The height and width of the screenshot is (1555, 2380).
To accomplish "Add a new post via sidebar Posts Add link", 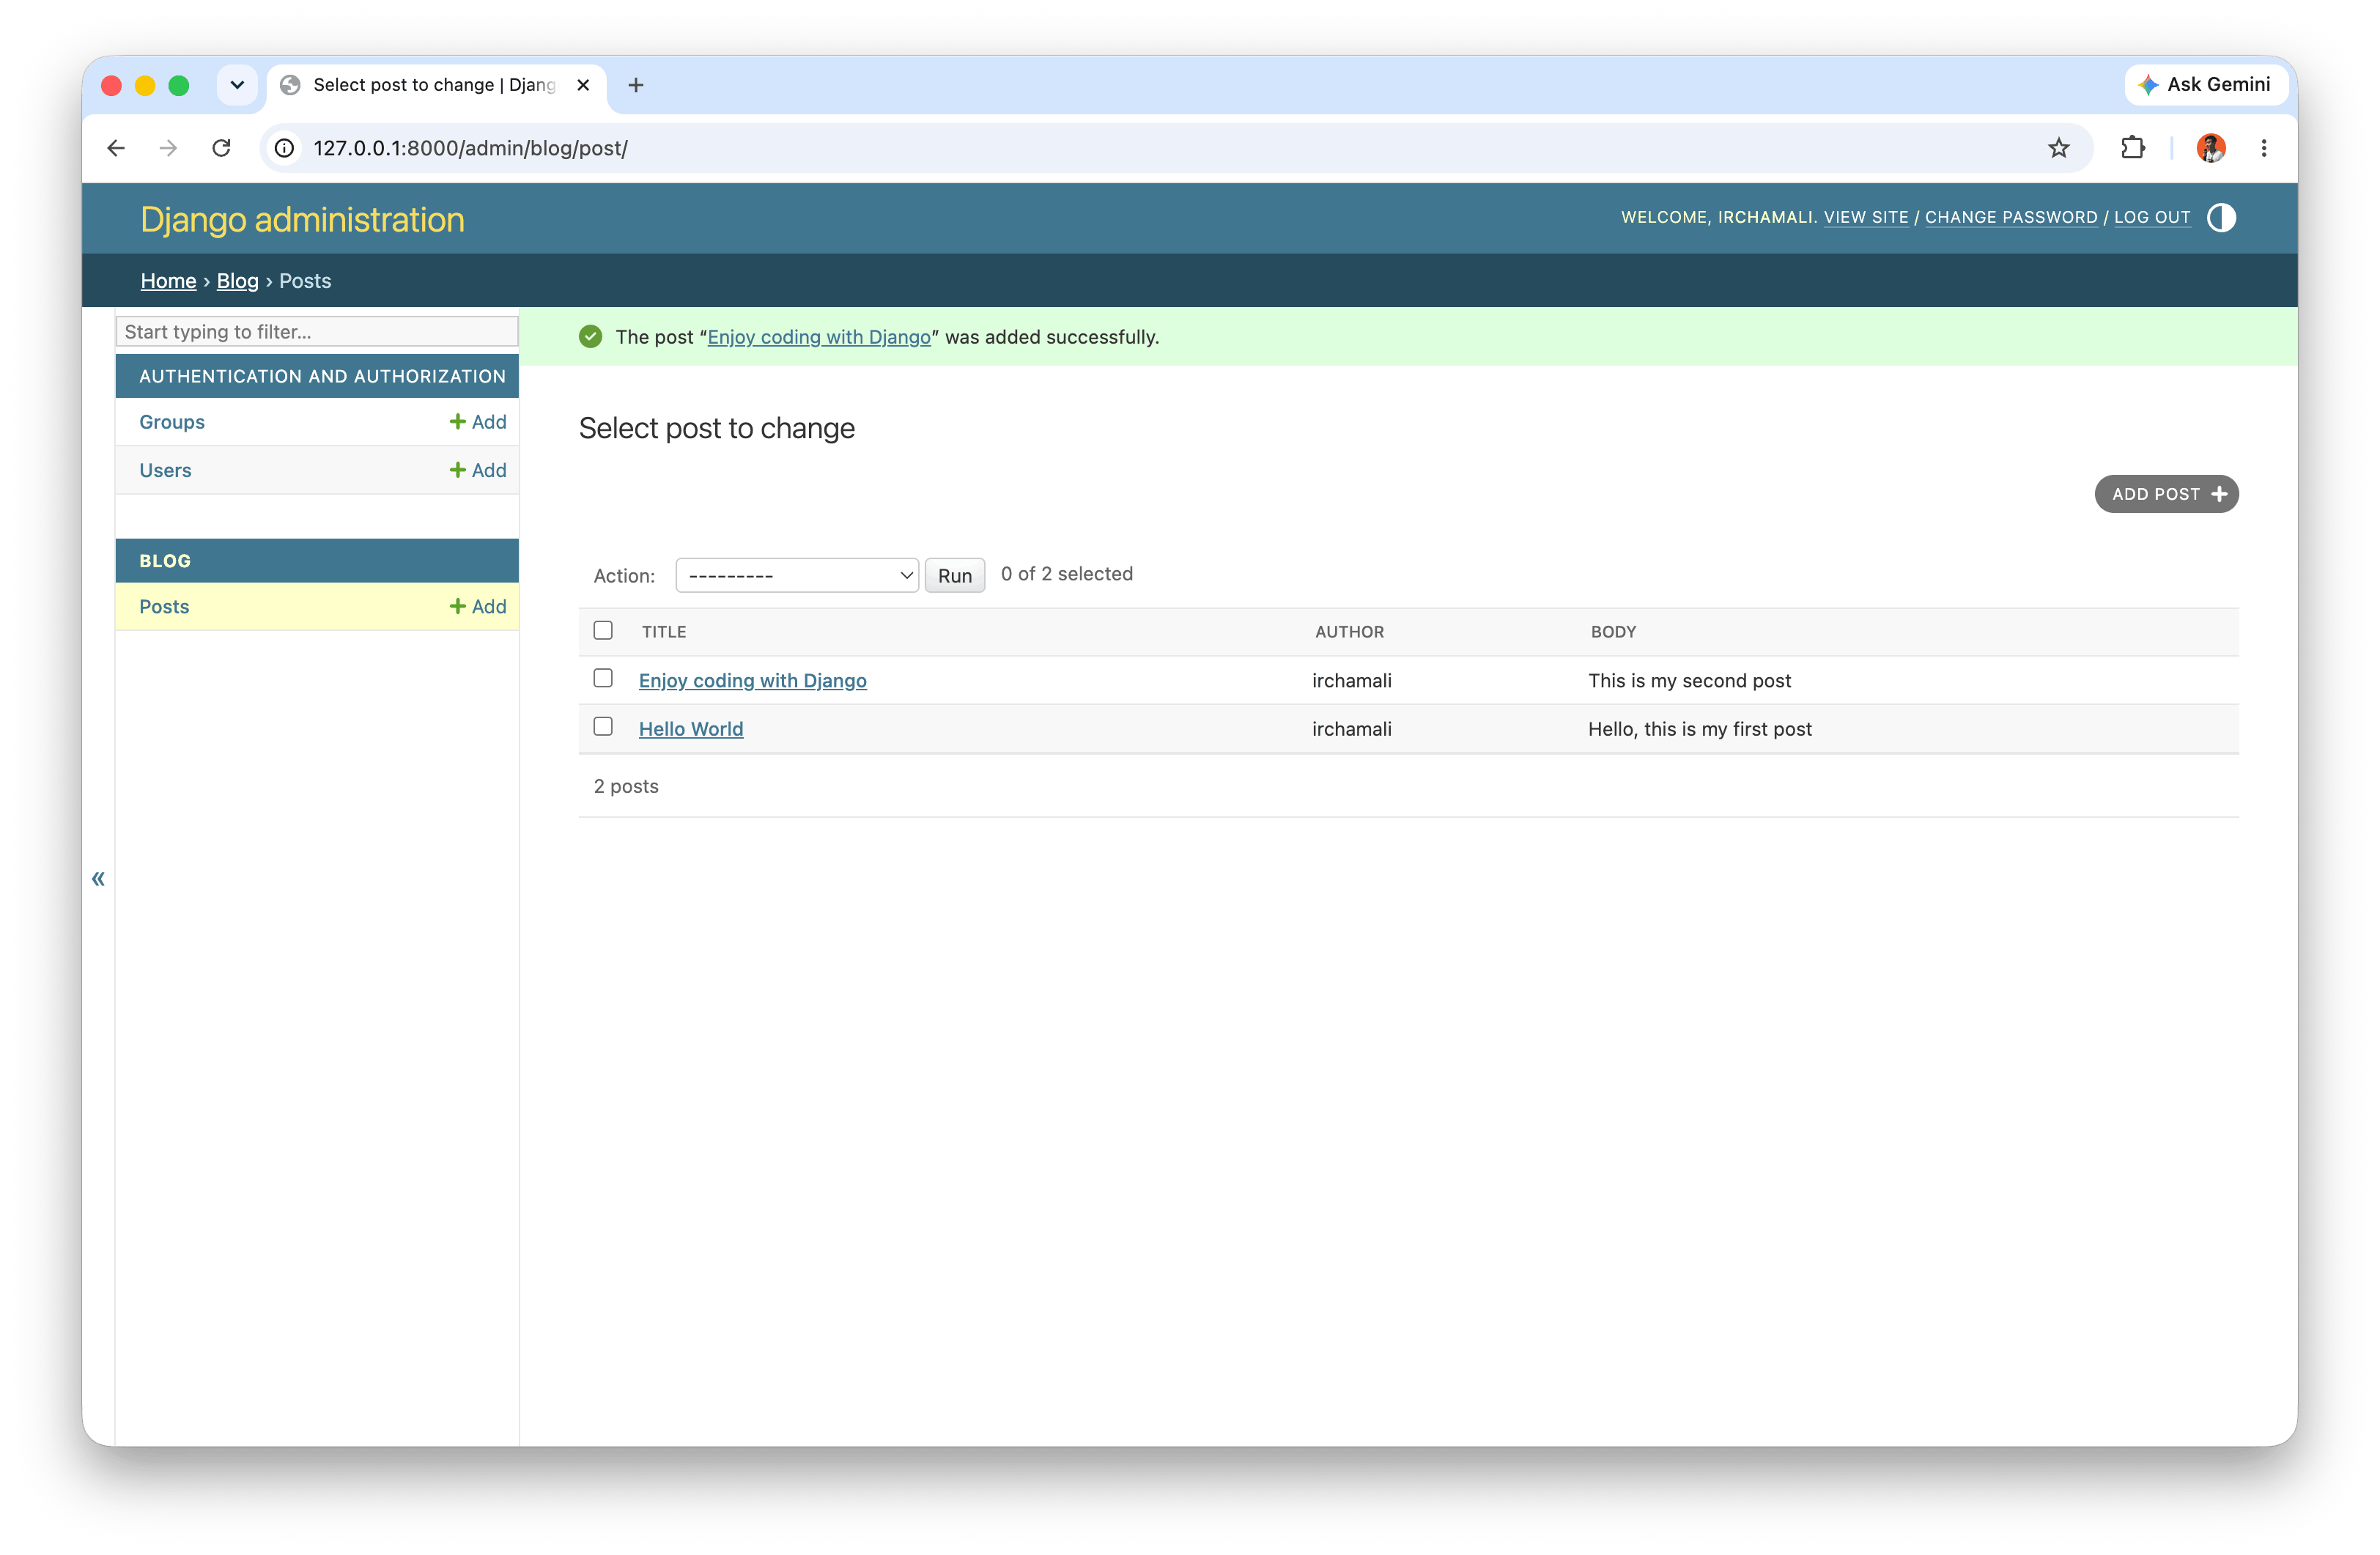I will click(478, 606).
